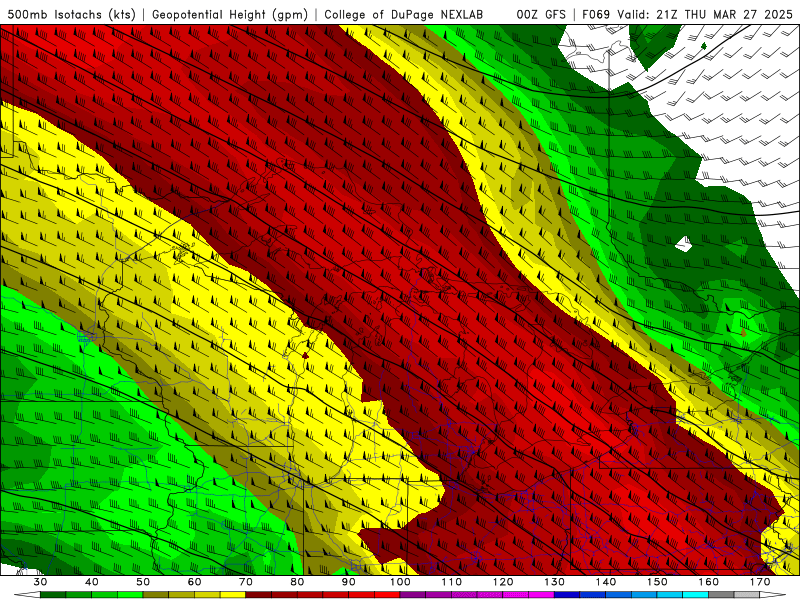Click the "150" label on the color scale
This screenshot has height=600, width=800.
point(657,582)
